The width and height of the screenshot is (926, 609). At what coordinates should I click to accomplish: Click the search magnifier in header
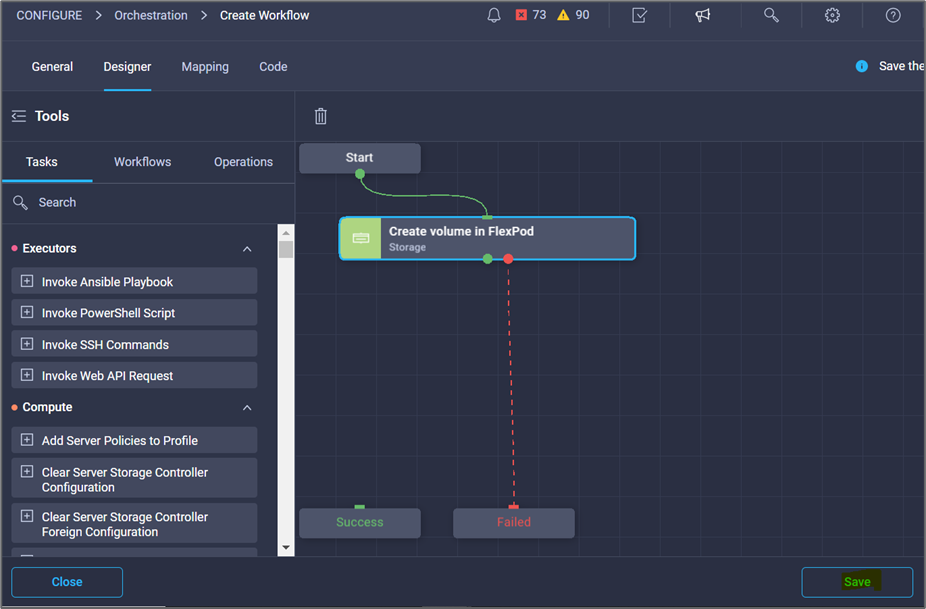coord(771,15)
